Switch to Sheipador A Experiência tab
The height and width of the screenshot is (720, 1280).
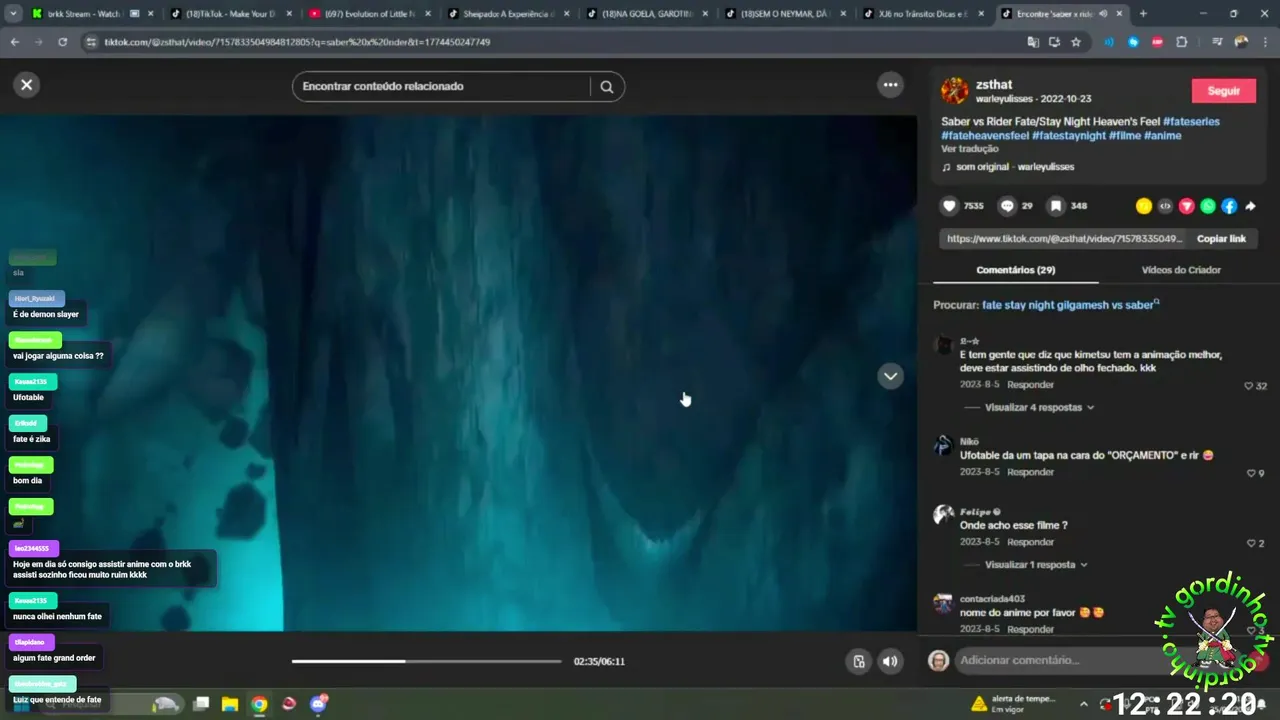[507, 14]
